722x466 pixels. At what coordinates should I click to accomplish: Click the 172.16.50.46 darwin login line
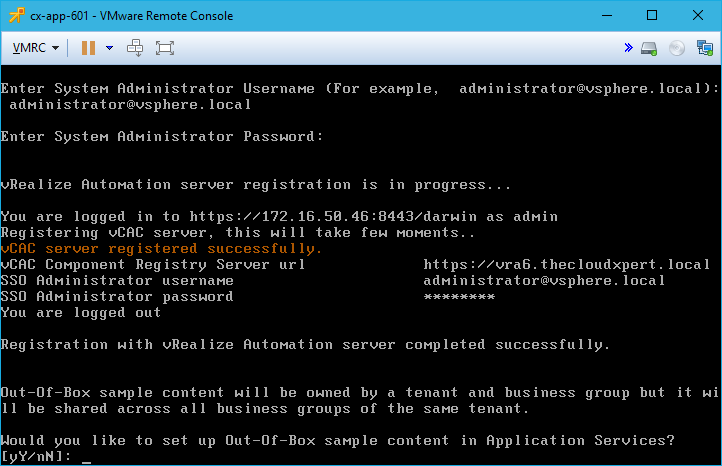[x=279, y=216]
